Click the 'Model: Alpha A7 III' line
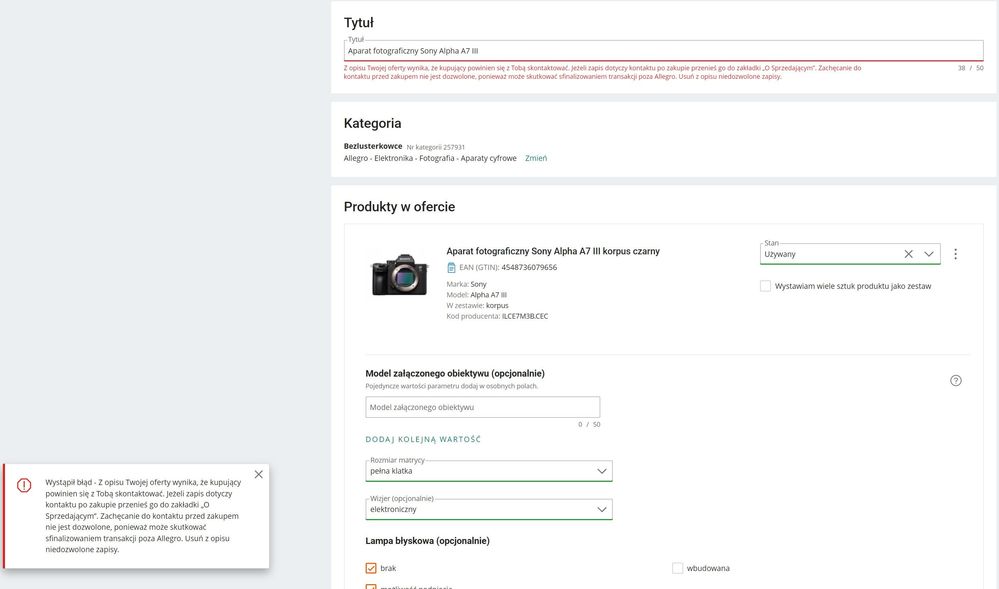999x589 pixels. point(477,295)
